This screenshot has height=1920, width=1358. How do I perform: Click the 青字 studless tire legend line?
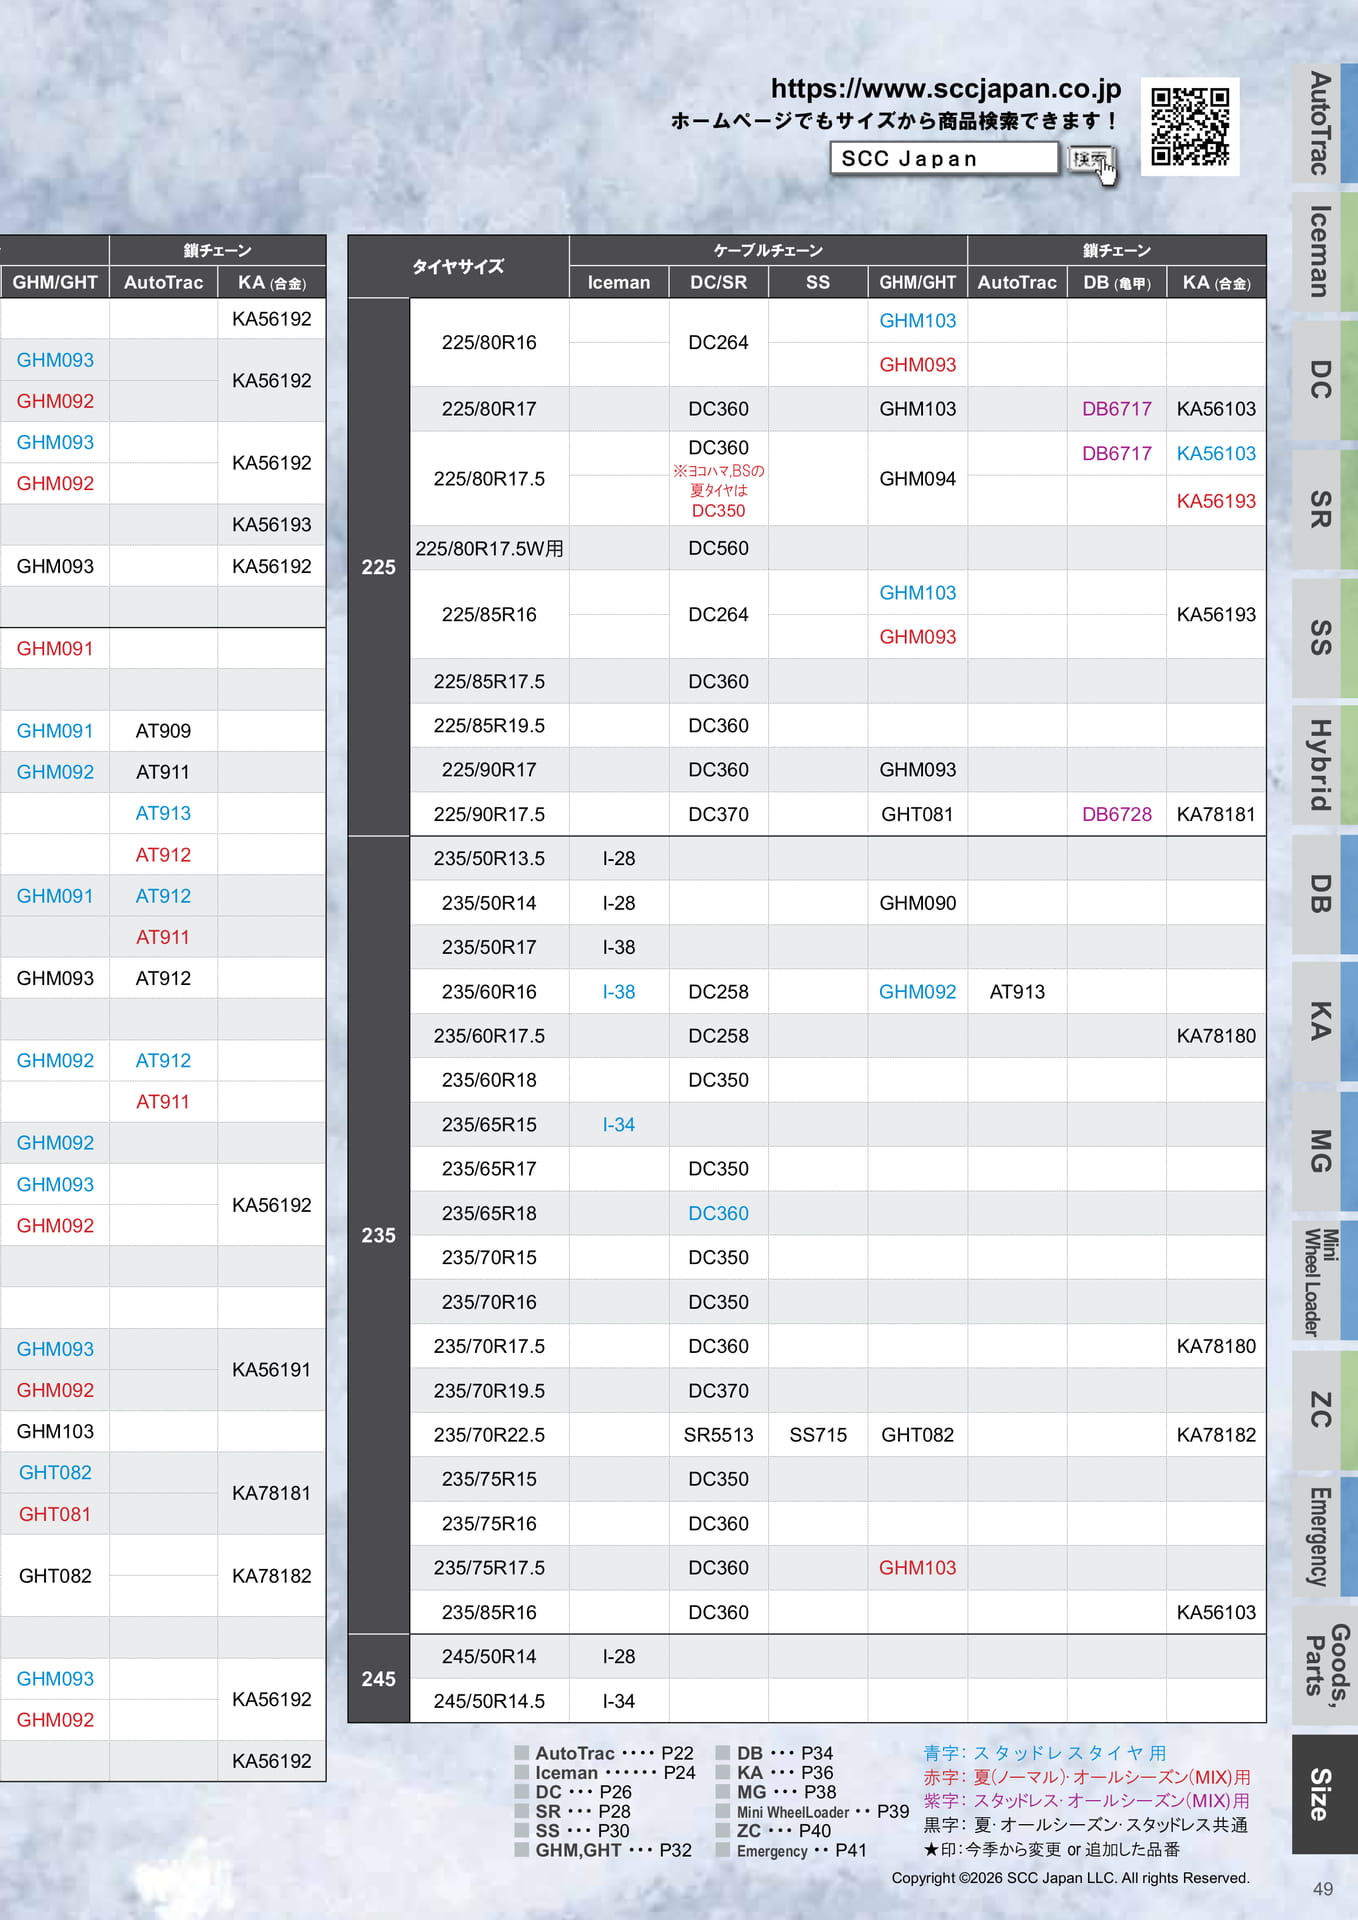[x=1045, y=1753]
